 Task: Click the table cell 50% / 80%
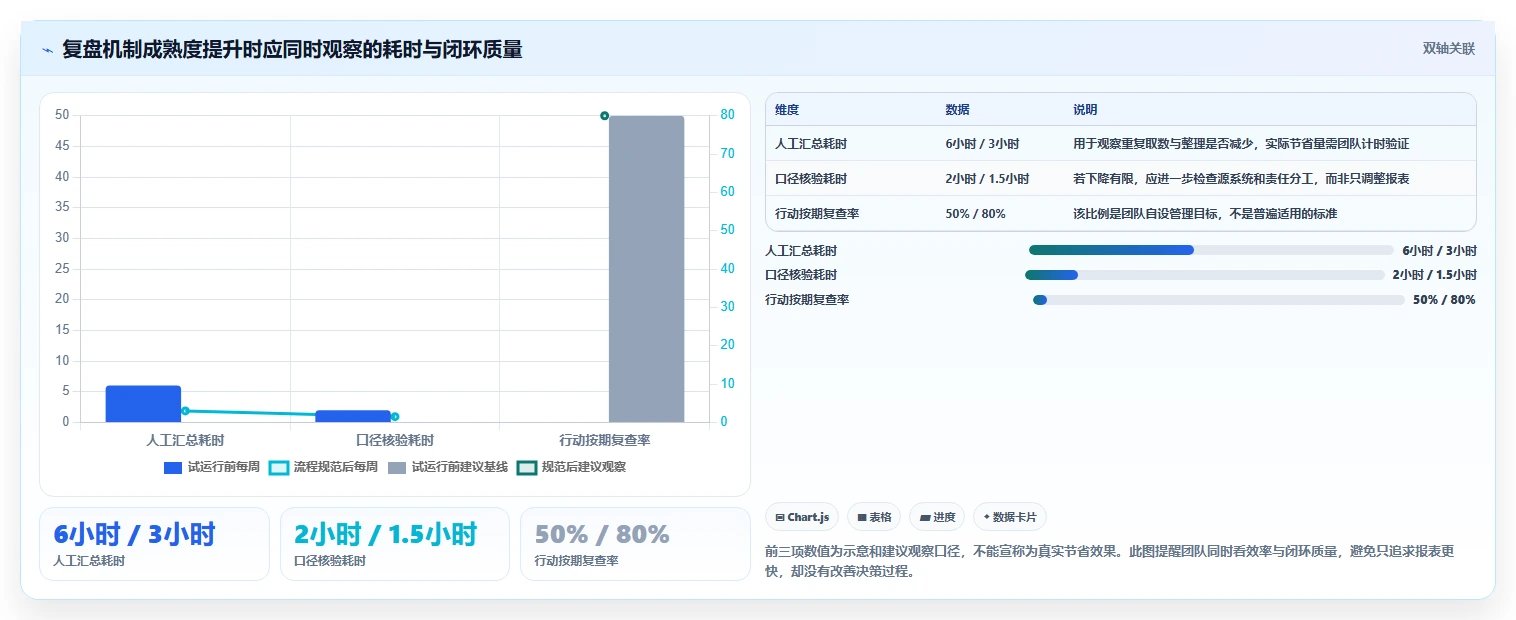975,214
